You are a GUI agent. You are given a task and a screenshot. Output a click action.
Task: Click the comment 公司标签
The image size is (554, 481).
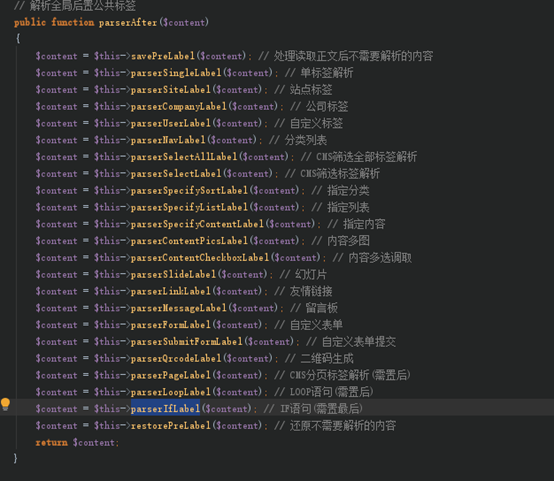pyautogui.click(x=327, y=106)
